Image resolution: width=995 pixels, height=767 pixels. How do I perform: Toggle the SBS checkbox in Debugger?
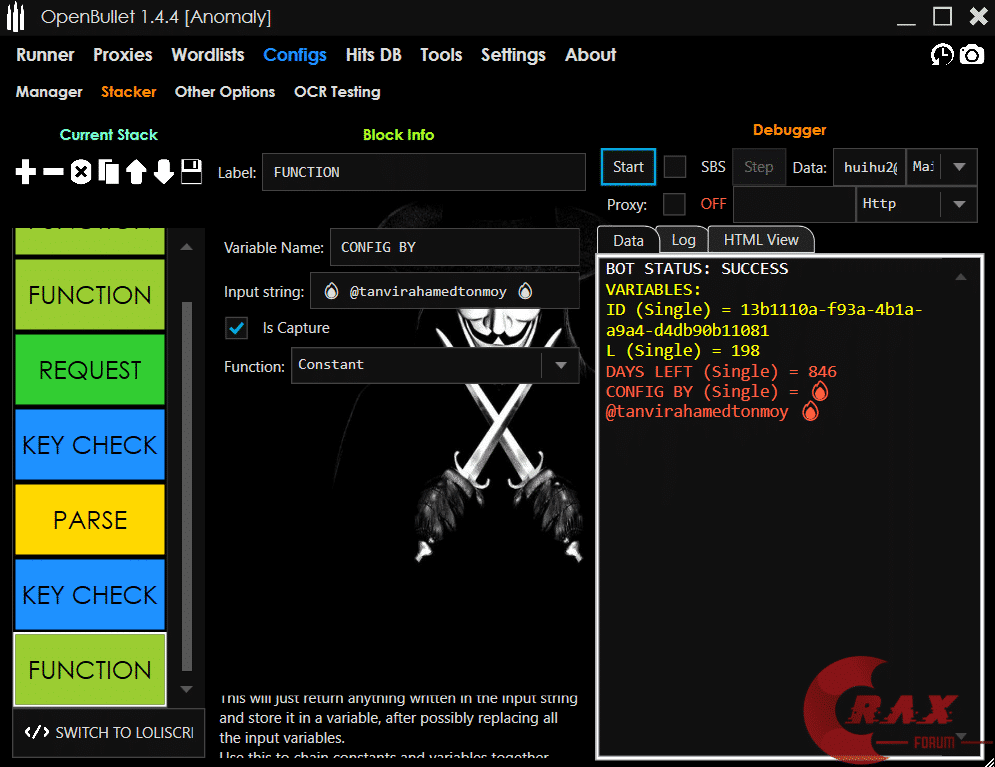pyautogui.click(x=675, y=167)
